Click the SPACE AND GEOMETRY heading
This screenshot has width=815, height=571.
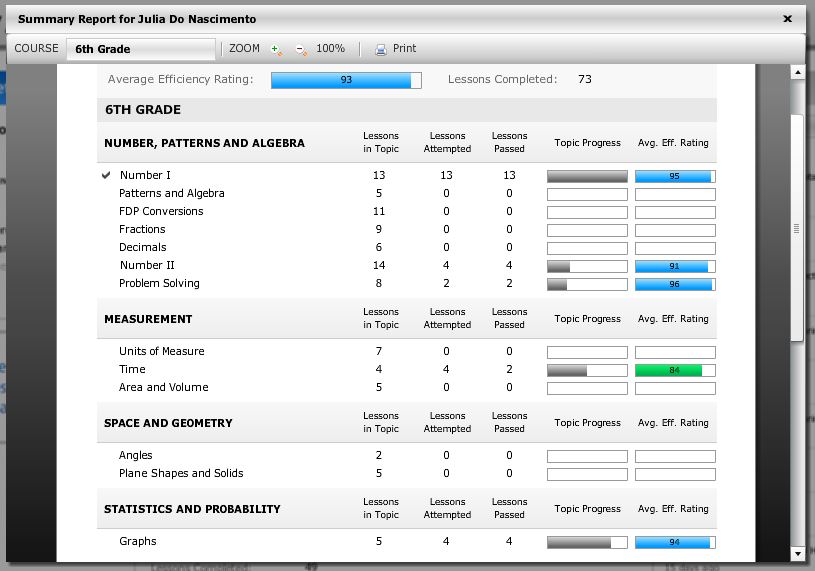click(168, 423)
